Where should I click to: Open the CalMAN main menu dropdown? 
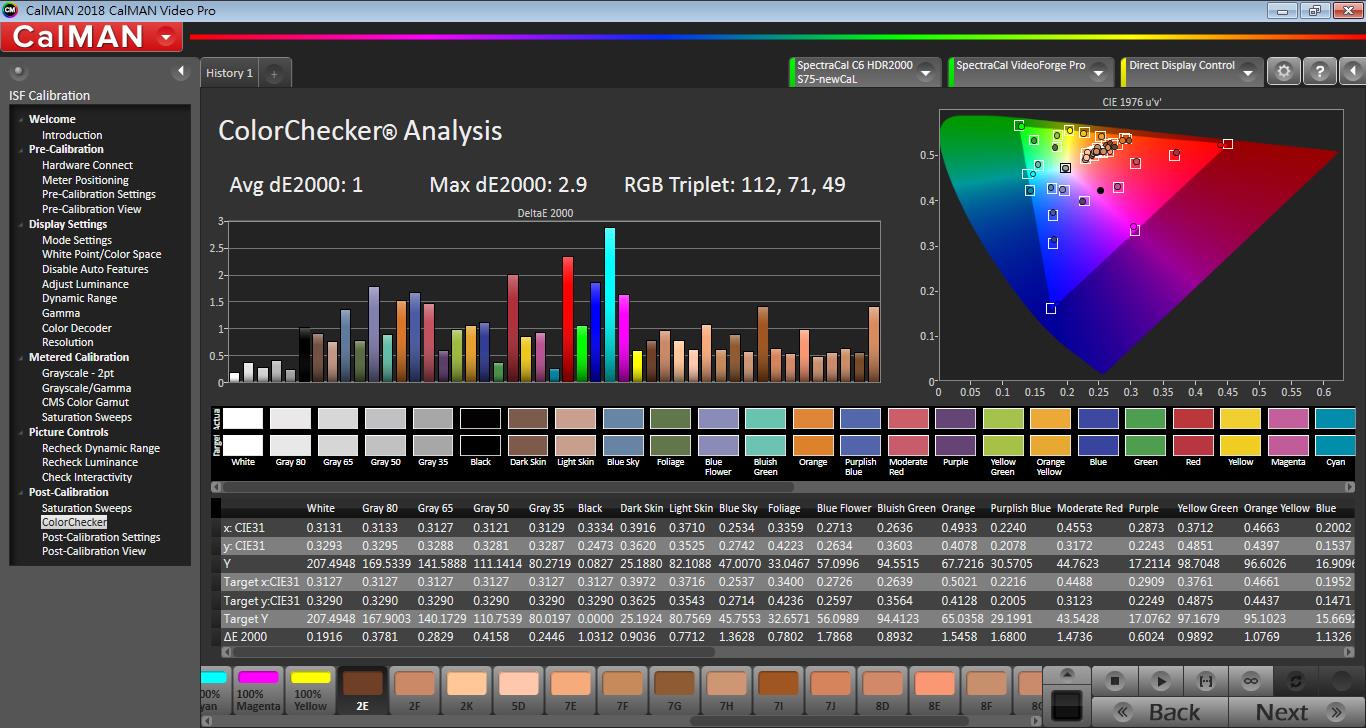[x=165, y=38]
